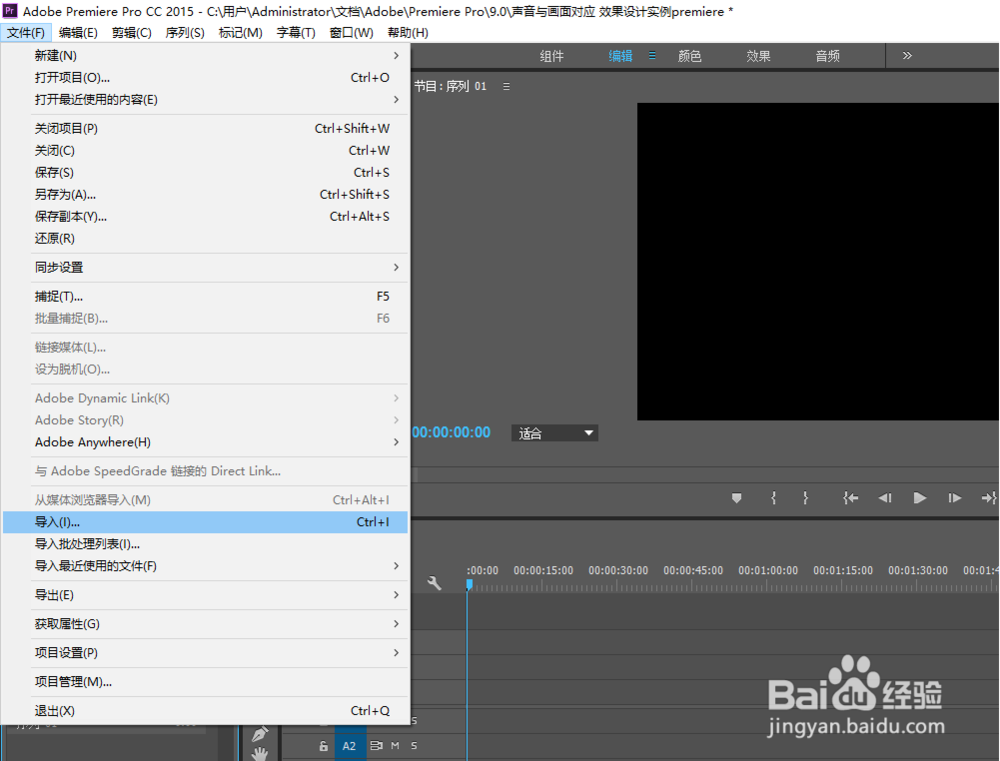Open the 剪辑(C) menu
The height and width of the screenshot is (761, 1000).
(x=131, y=33)
